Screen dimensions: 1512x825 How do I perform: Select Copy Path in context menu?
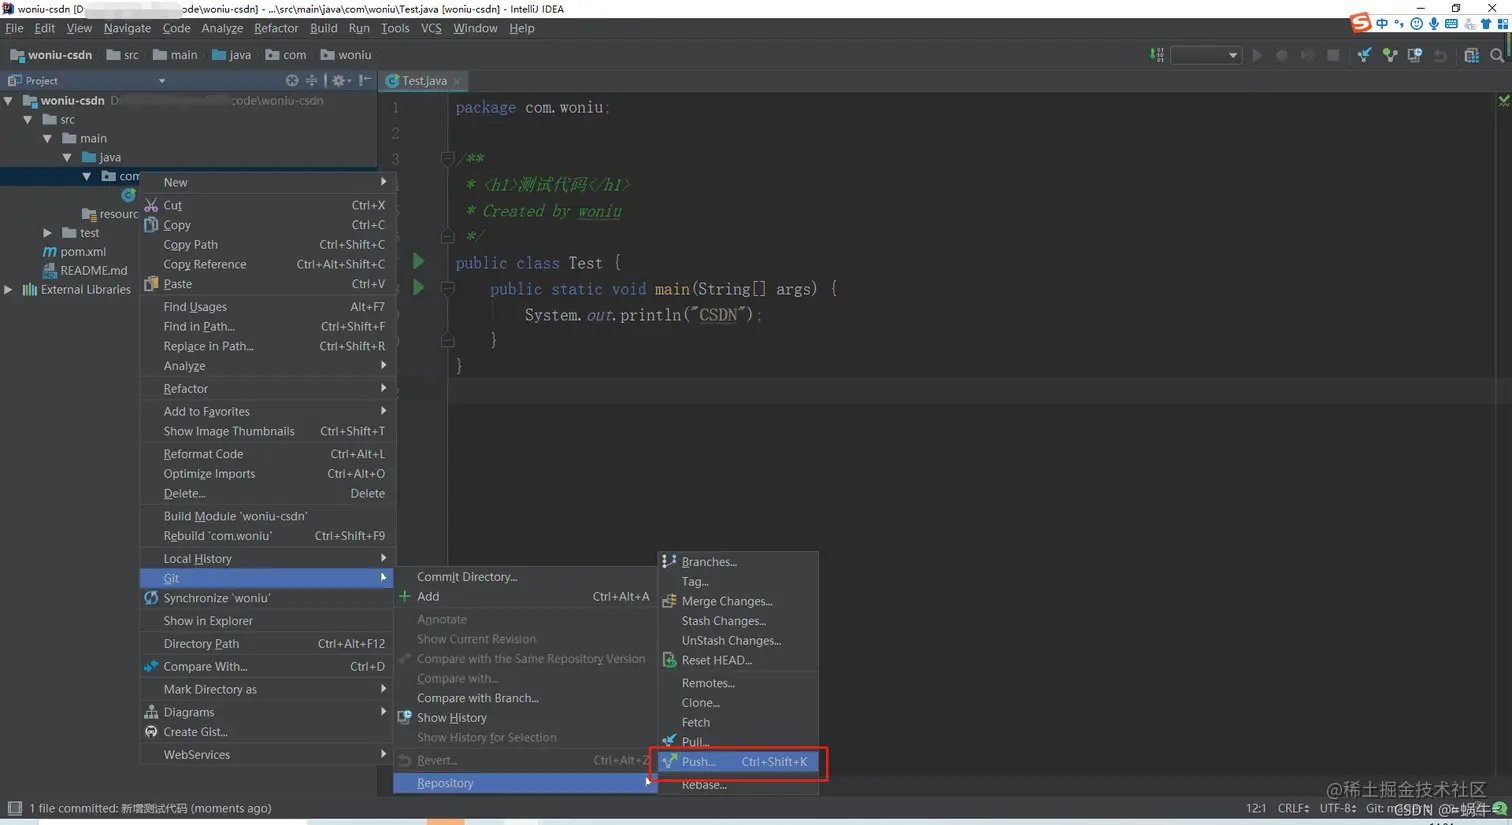[x=267, y=244]
